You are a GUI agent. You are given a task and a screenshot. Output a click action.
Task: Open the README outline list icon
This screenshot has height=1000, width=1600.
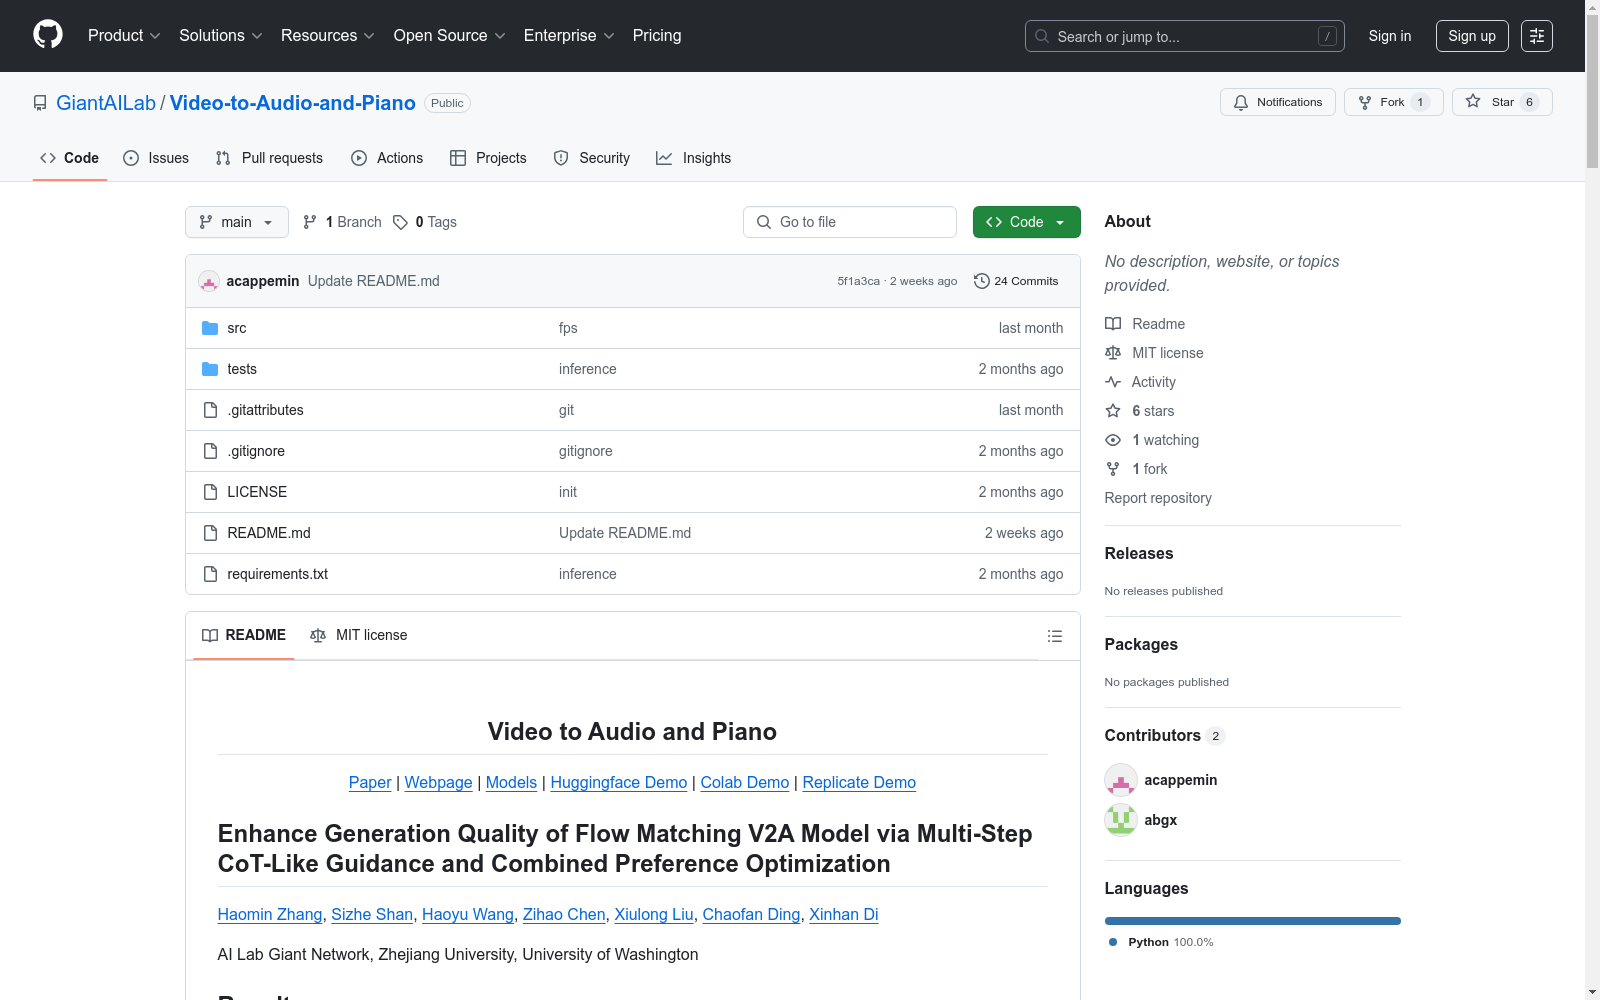pyautogui.click(x=1055, y=636)
